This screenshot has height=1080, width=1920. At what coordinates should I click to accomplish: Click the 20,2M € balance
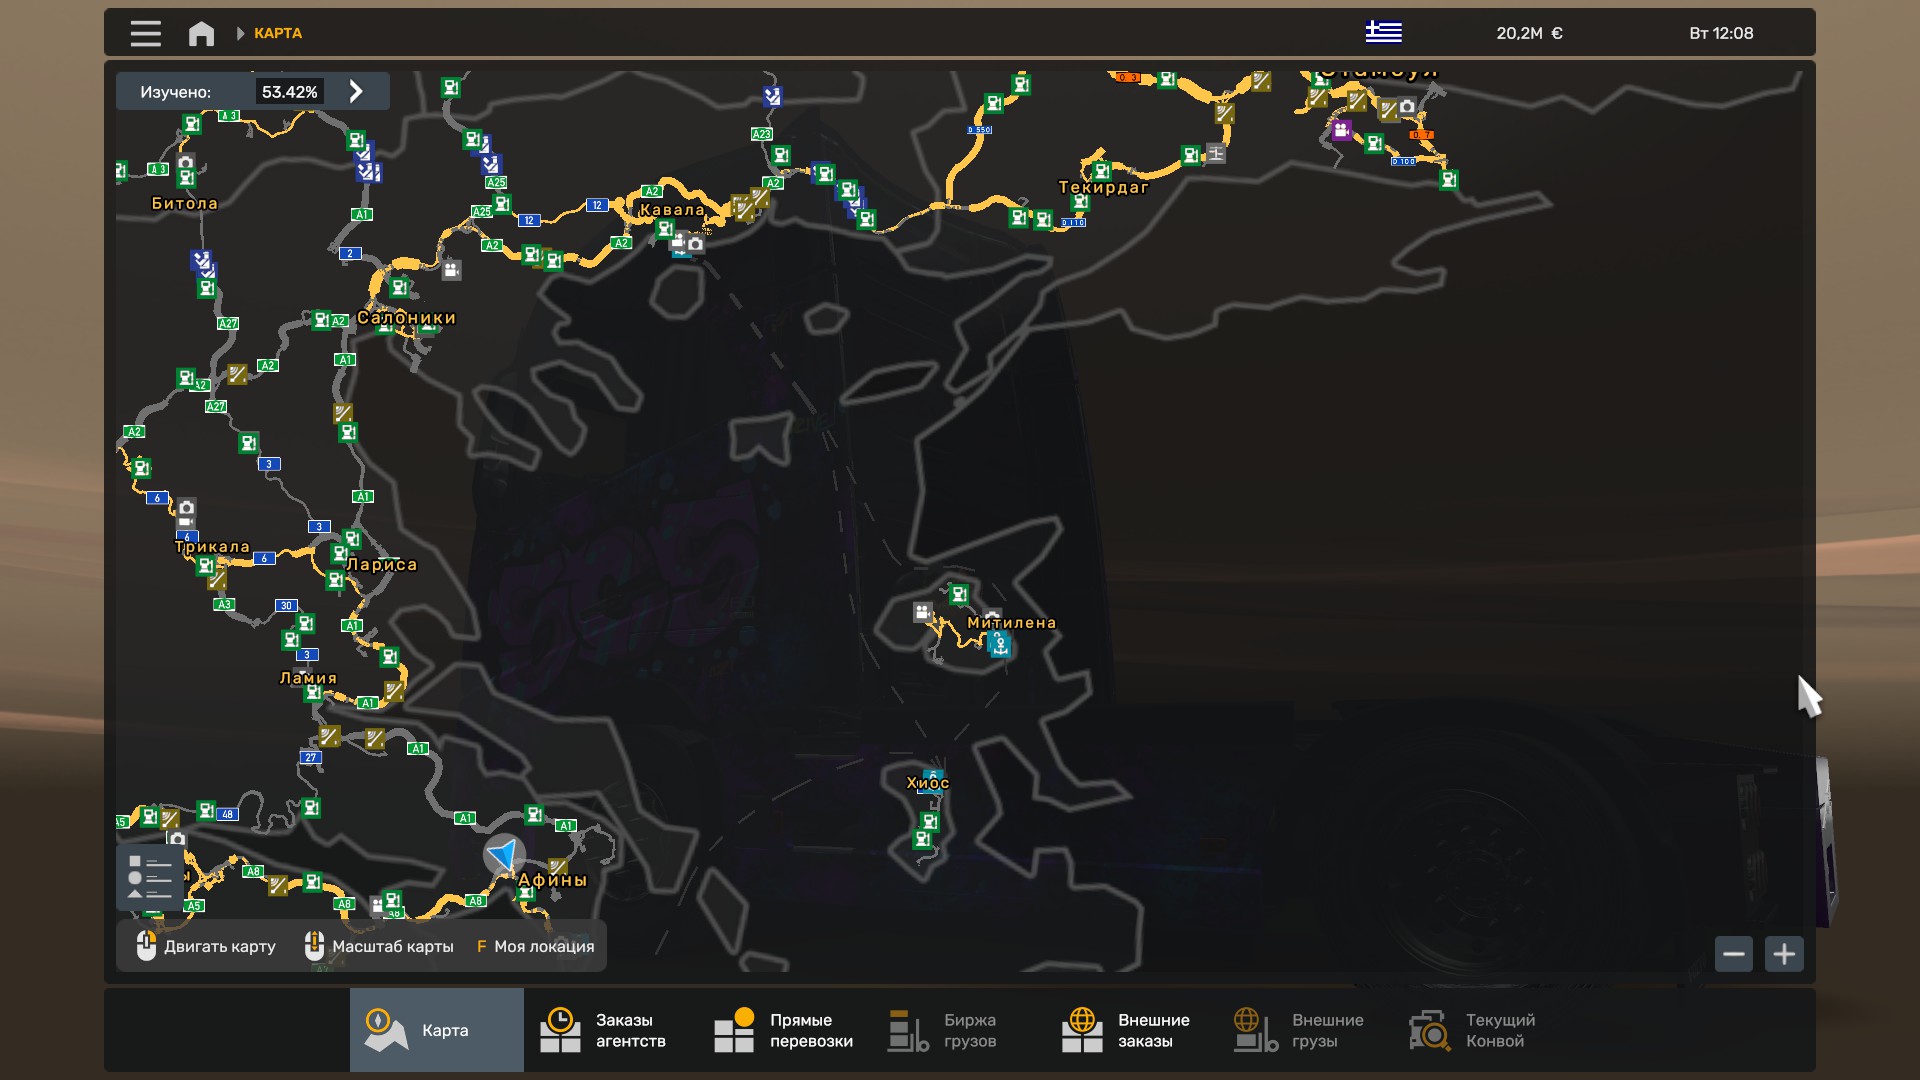1529,33
